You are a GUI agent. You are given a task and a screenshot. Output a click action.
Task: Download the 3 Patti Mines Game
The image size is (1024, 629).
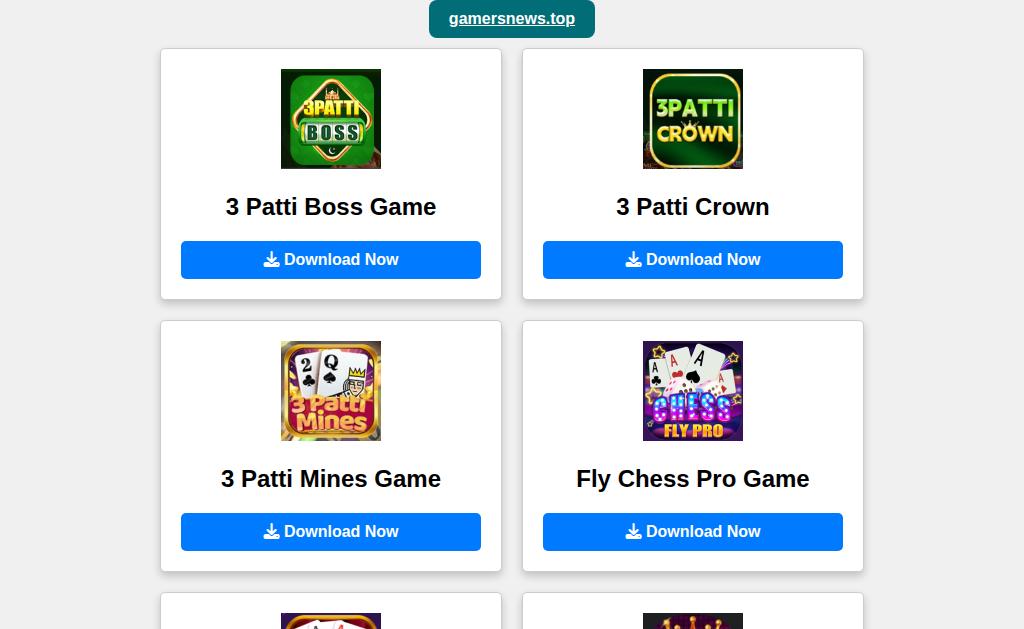coord(330,532)
